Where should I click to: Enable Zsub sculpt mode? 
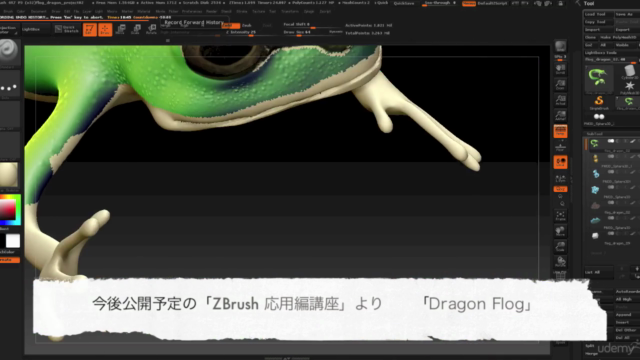247,25
